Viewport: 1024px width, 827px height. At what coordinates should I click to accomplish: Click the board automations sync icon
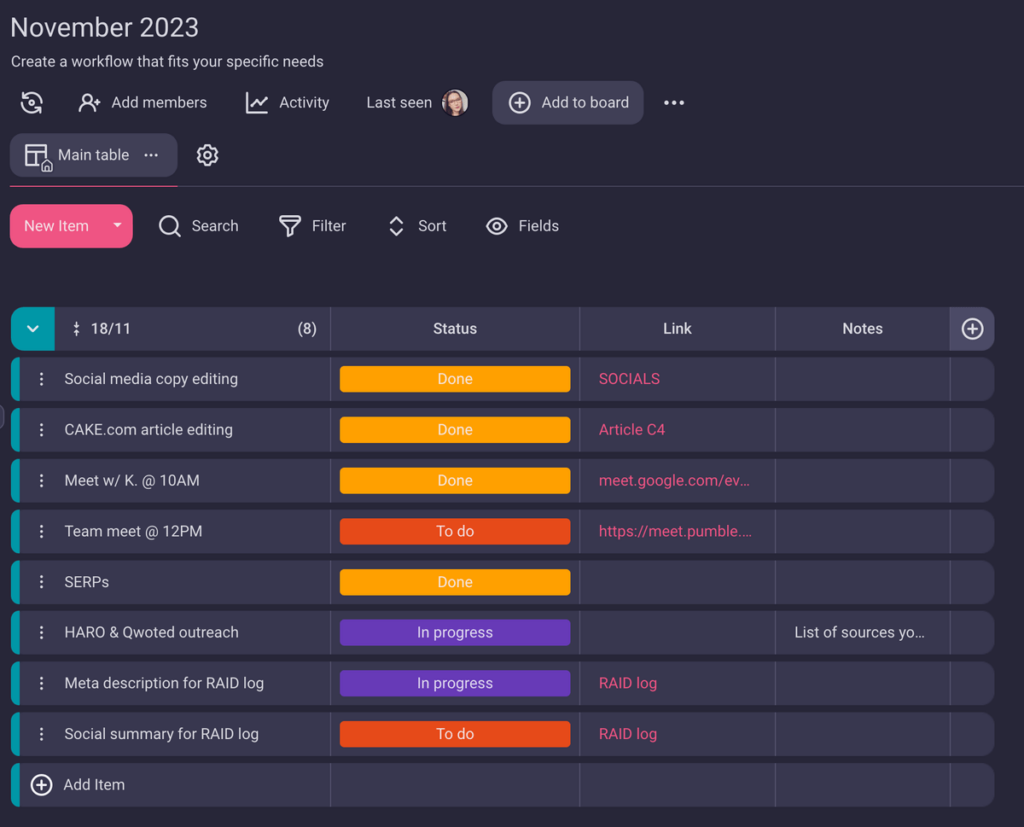pyautogui.click(x=31, y=102)
